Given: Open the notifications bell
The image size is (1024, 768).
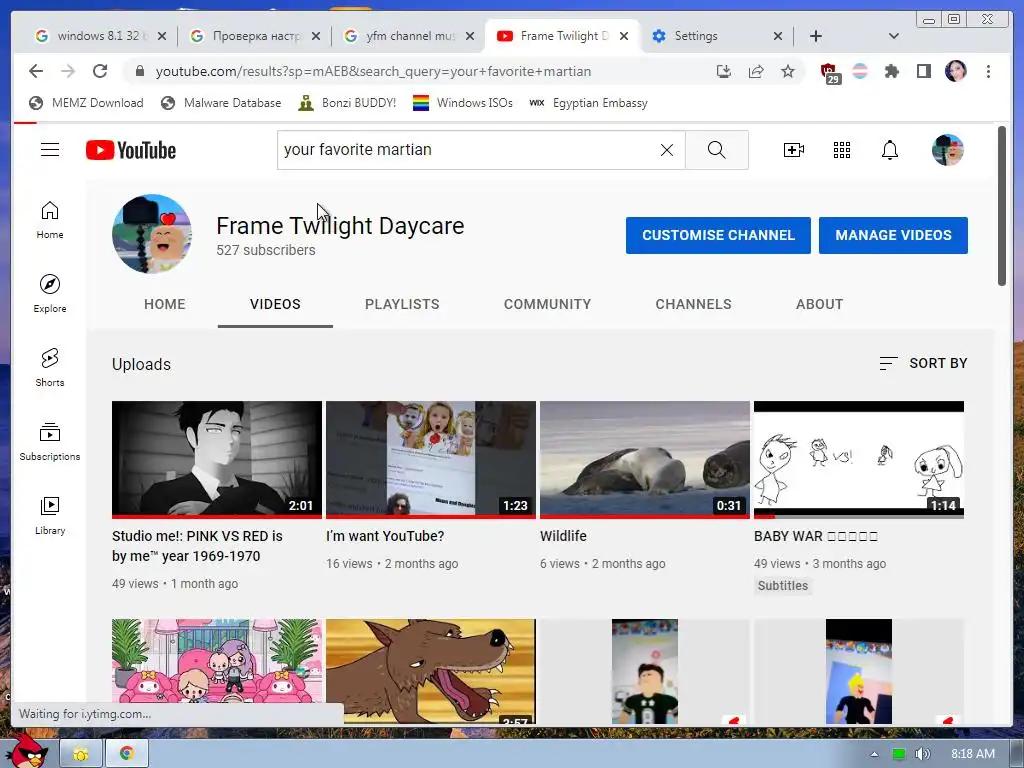Looking at the screenshot, I should [889, 150].
